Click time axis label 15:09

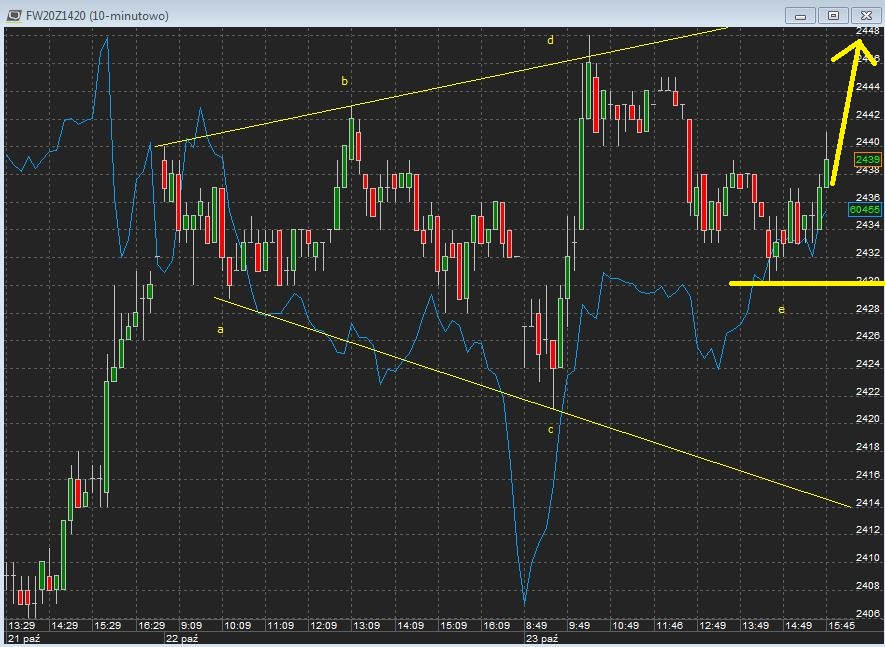pyautogui.click(x=454, y=625)
